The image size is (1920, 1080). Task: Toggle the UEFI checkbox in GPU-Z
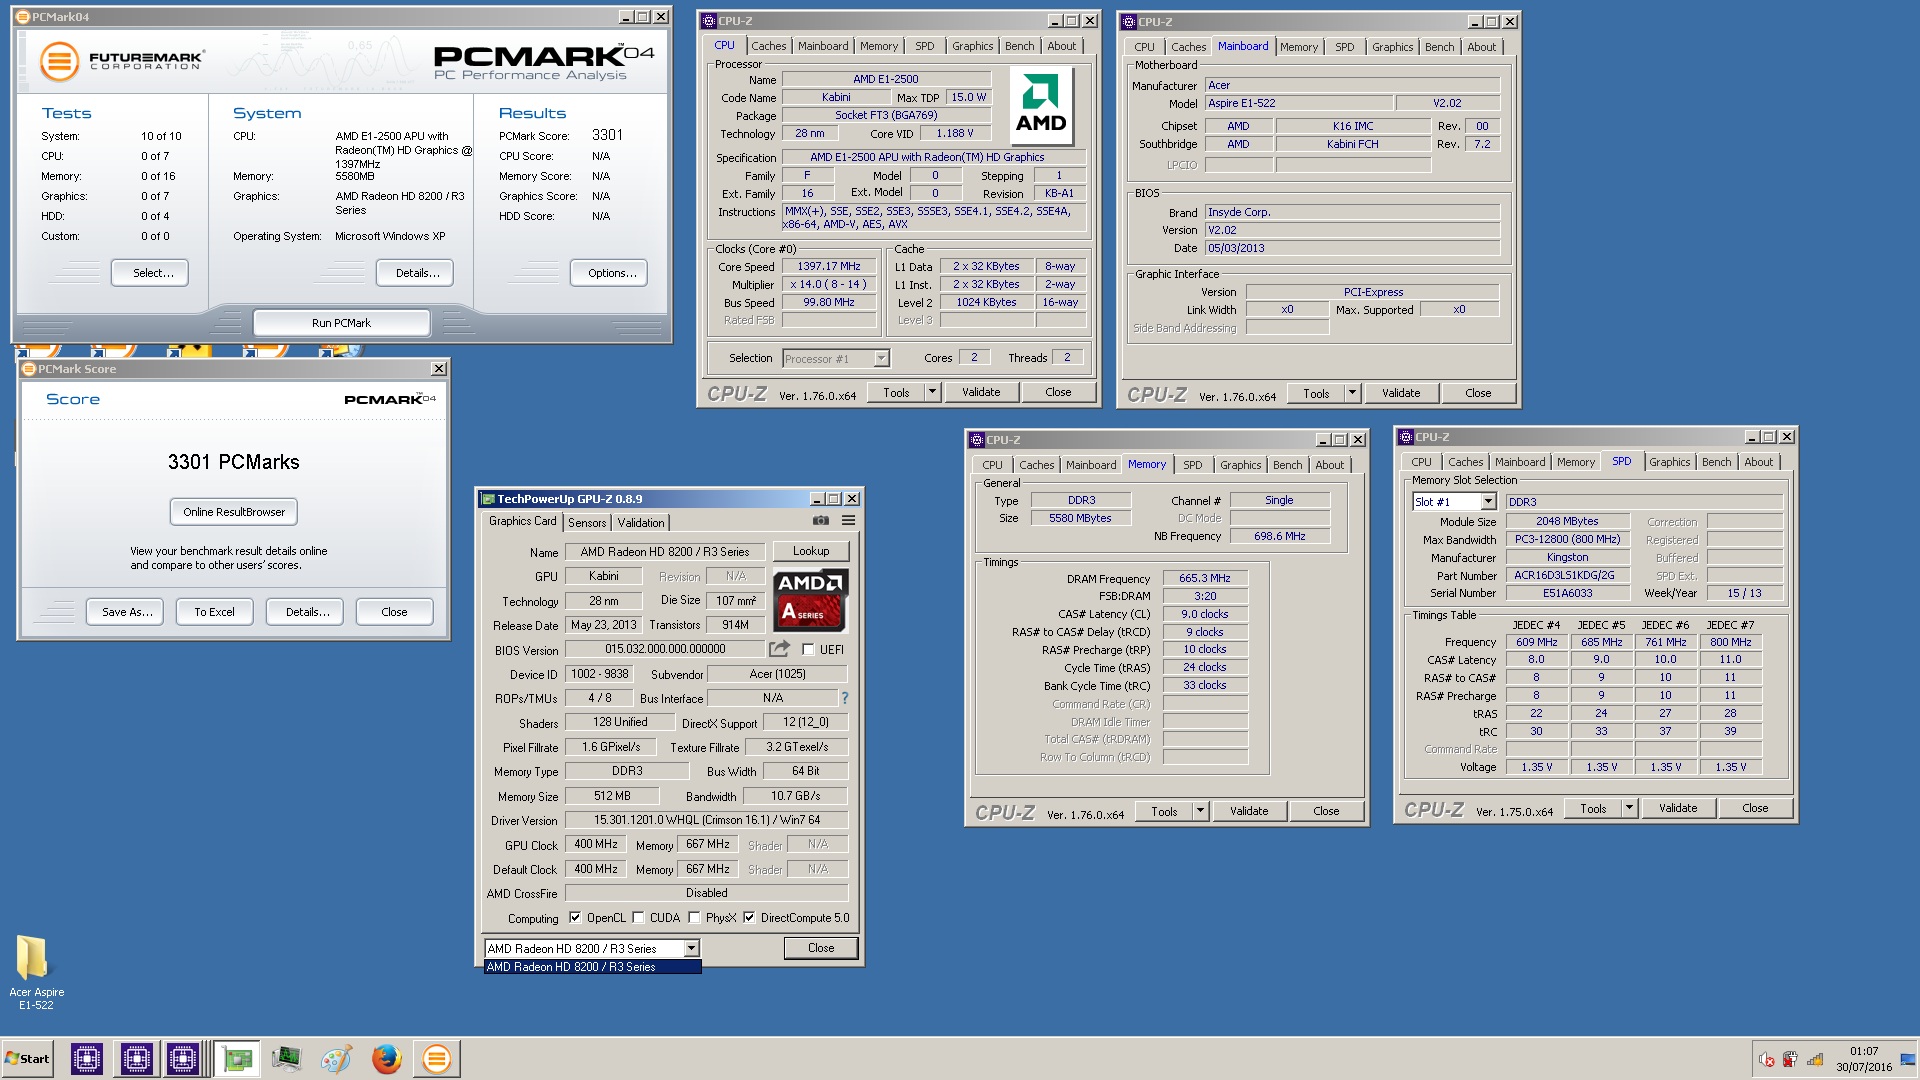click(x=808, y=650)
